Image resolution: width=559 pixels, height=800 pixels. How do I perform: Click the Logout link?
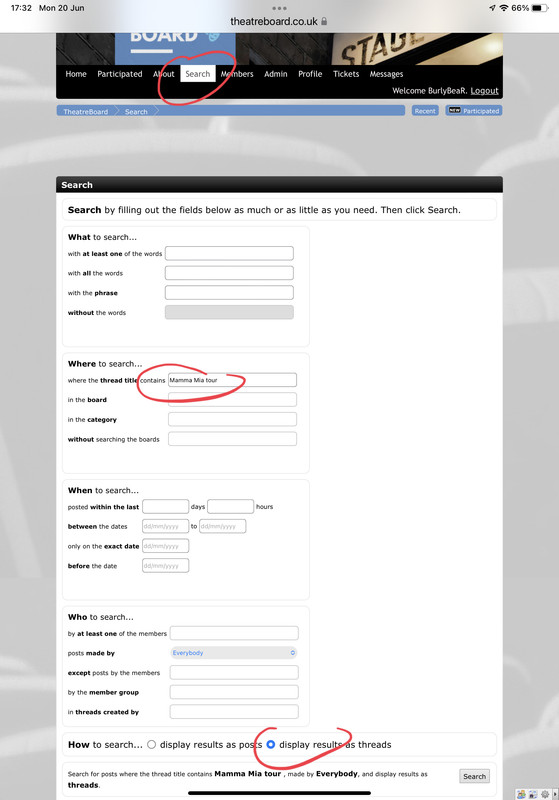(x=485, y=91)
